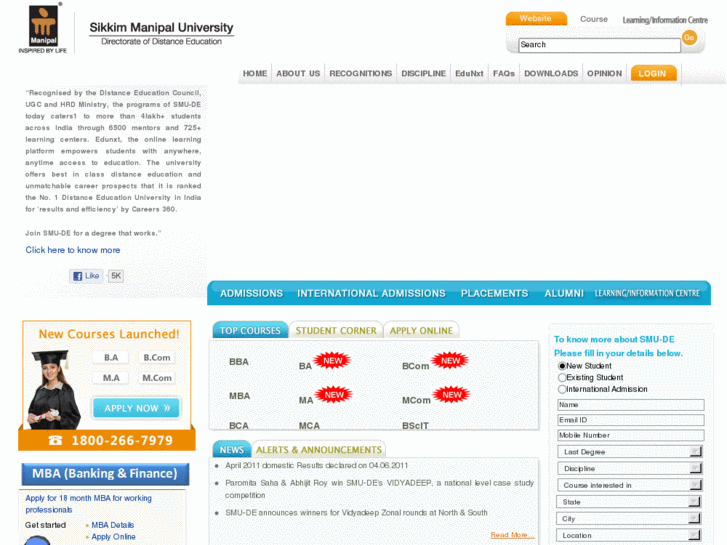Click the Name input field
This screenshot has width=727, height=545.
[x=631, y=405]
